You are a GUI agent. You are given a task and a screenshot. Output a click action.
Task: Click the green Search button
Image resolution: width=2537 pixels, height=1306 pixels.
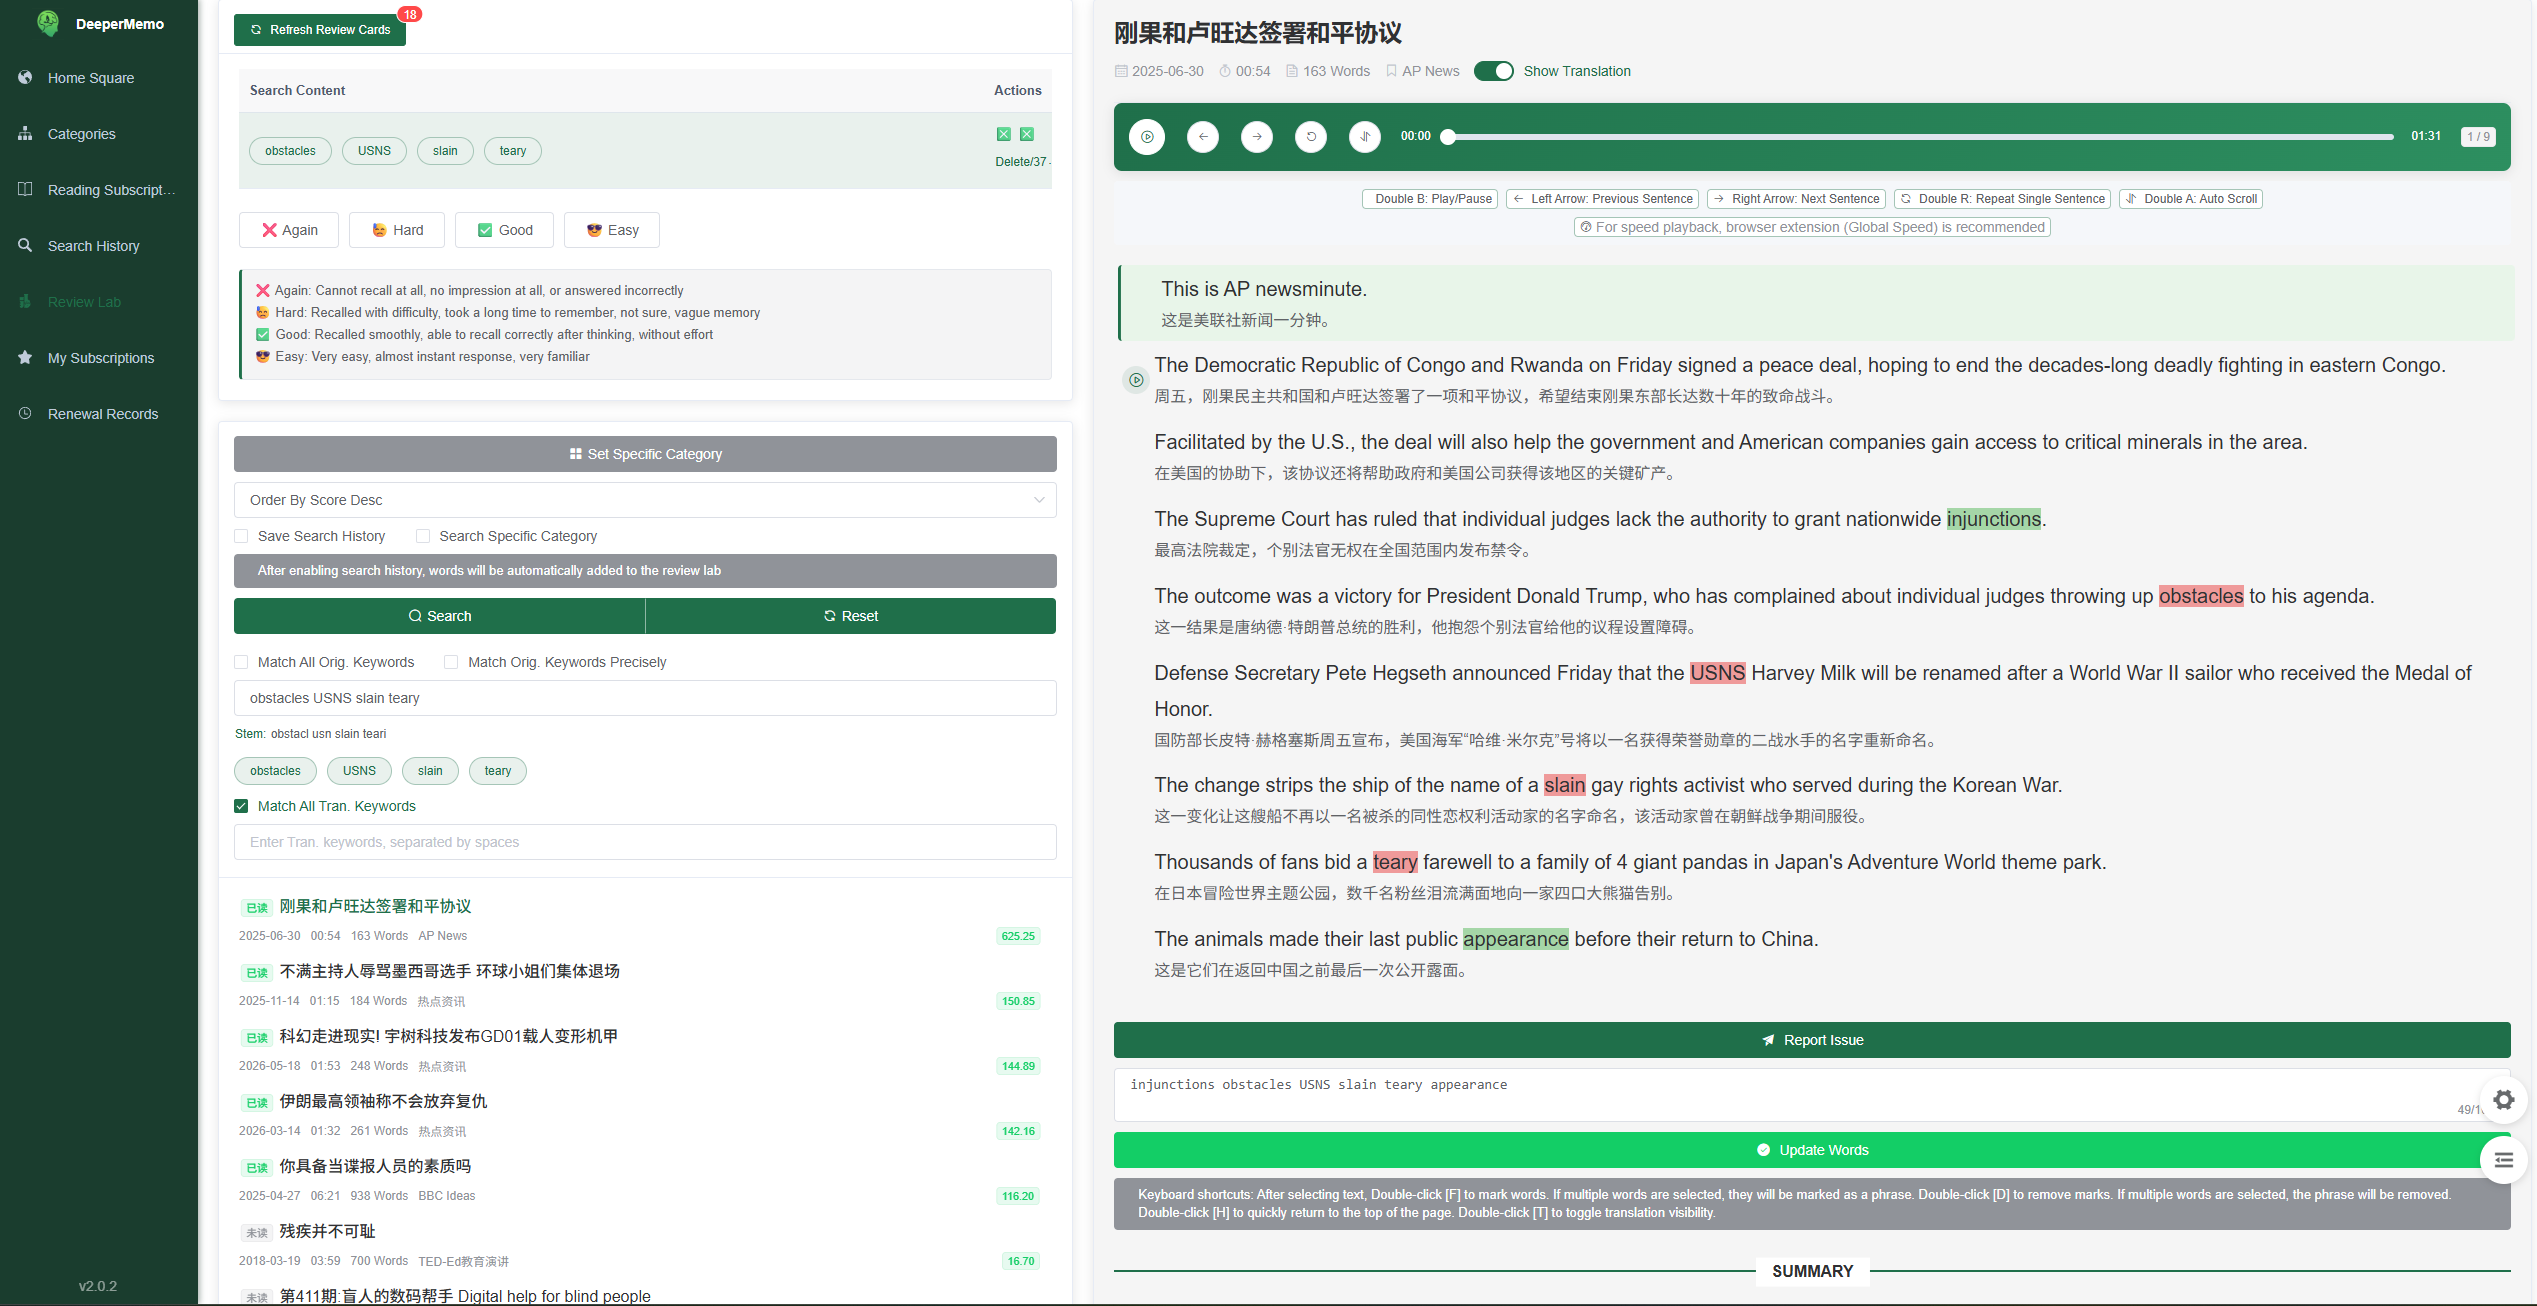pyautogui.click(x=439, y=616)
